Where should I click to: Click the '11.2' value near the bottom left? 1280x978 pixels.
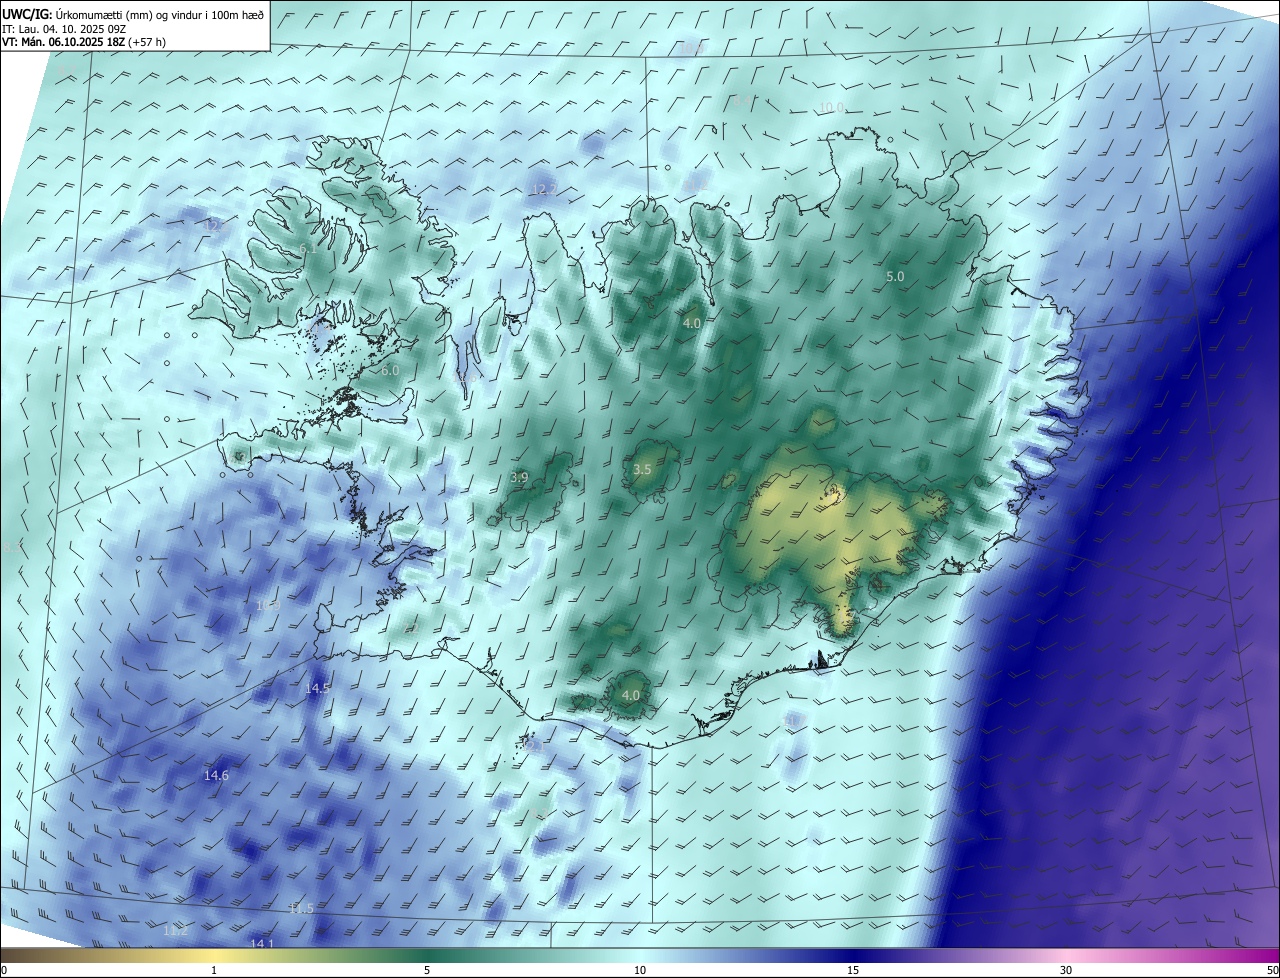coord(175,930)
